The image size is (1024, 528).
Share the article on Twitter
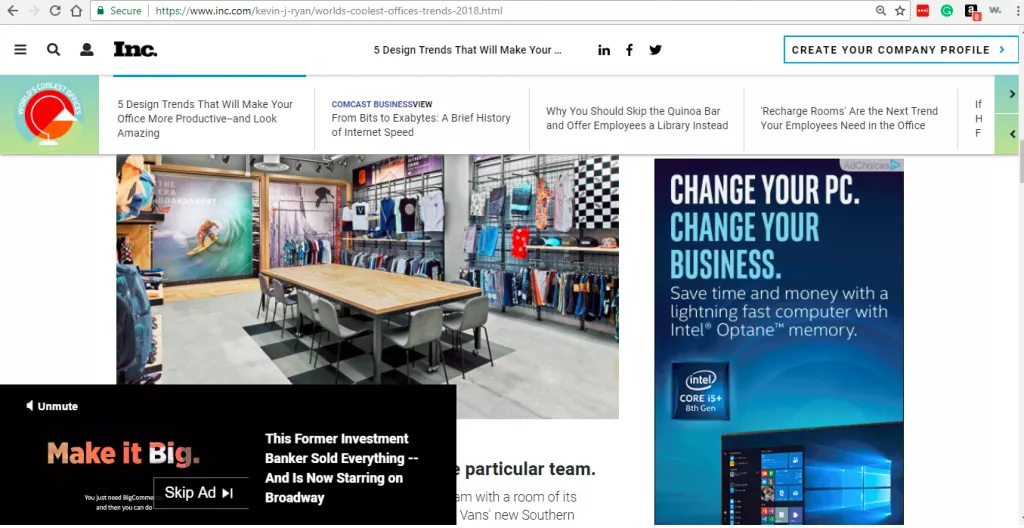click(655, 50)
